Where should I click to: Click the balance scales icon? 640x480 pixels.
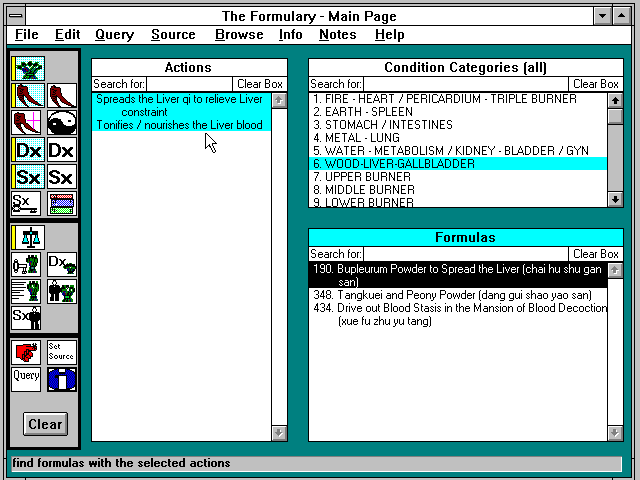(28, 238)
